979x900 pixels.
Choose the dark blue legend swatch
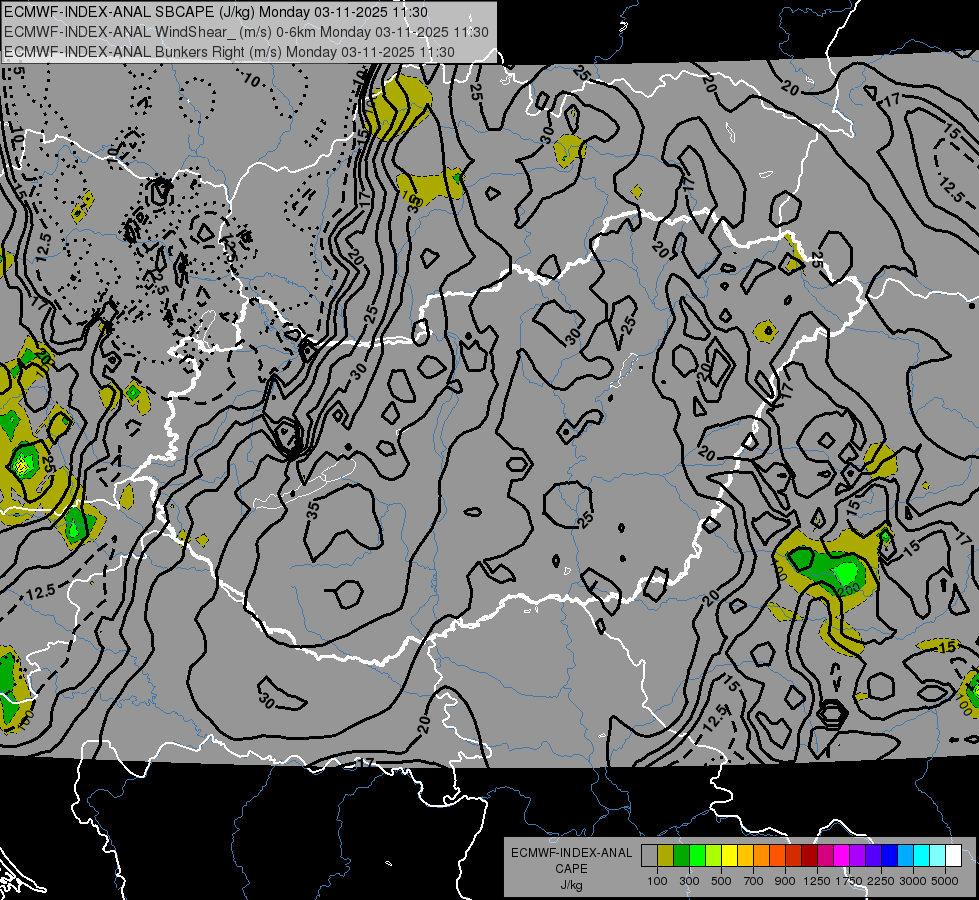889,855
